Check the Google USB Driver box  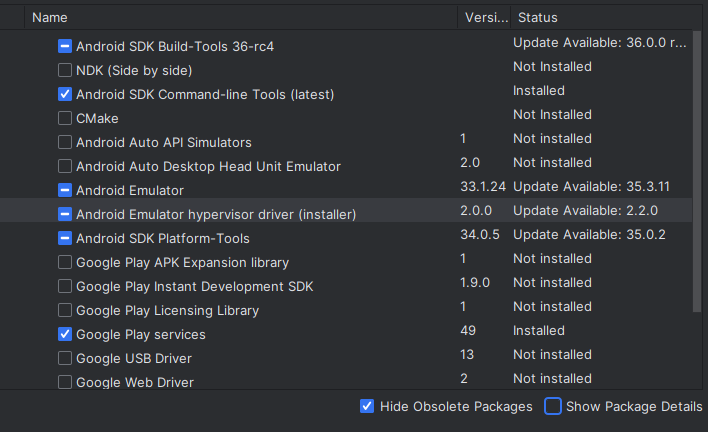pos(65,358)
